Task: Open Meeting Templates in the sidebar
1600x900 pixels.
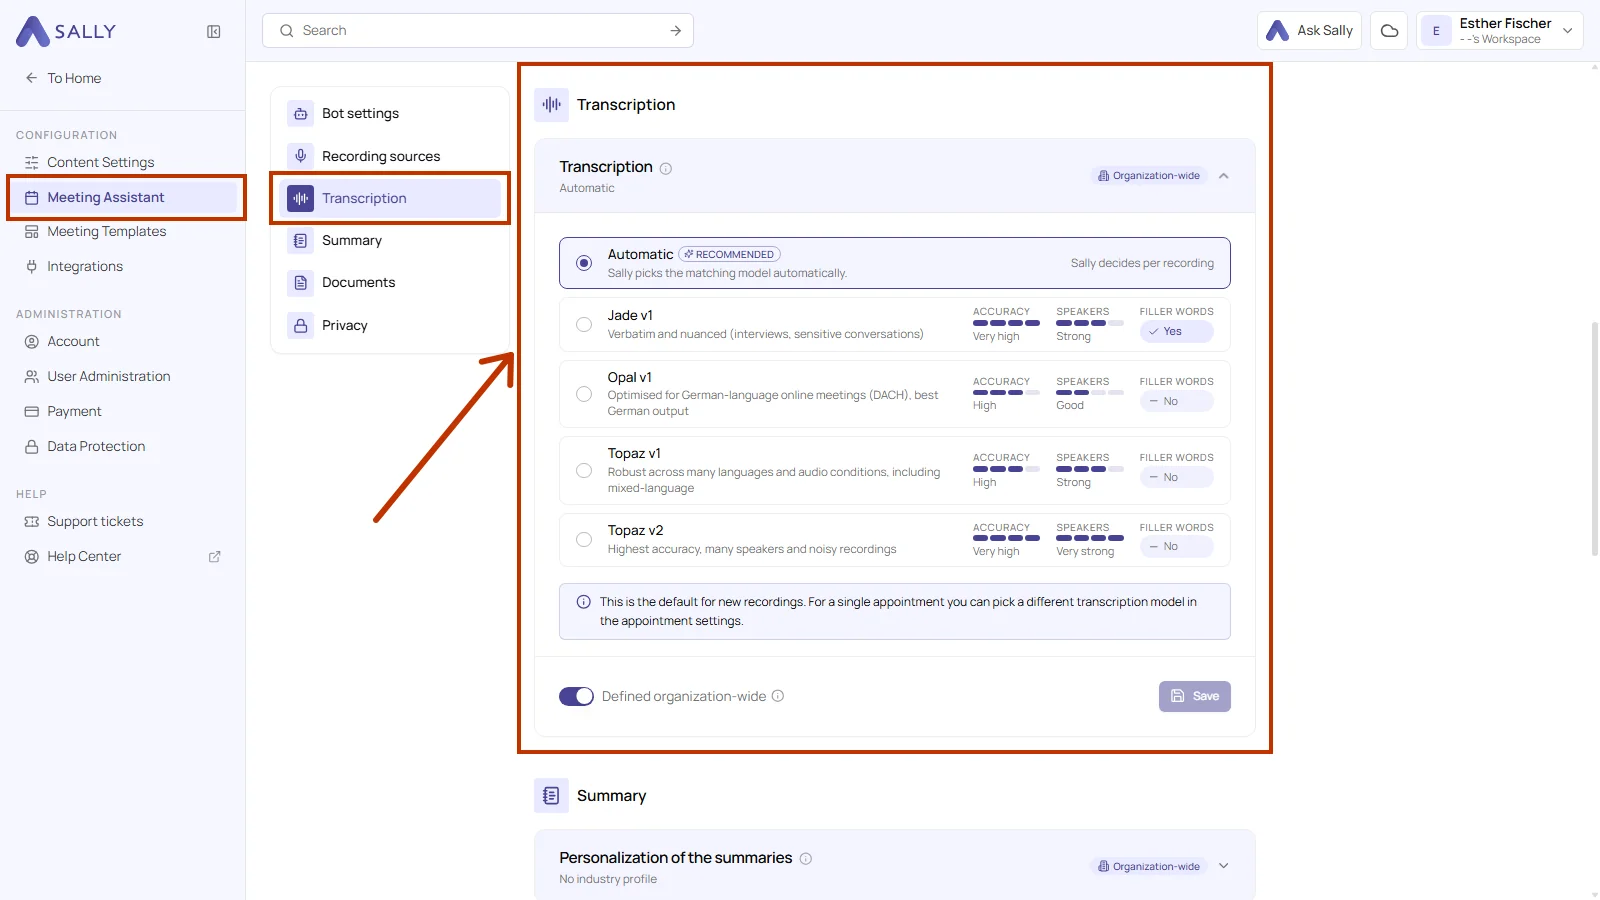Action: click(x=107, y=231)
